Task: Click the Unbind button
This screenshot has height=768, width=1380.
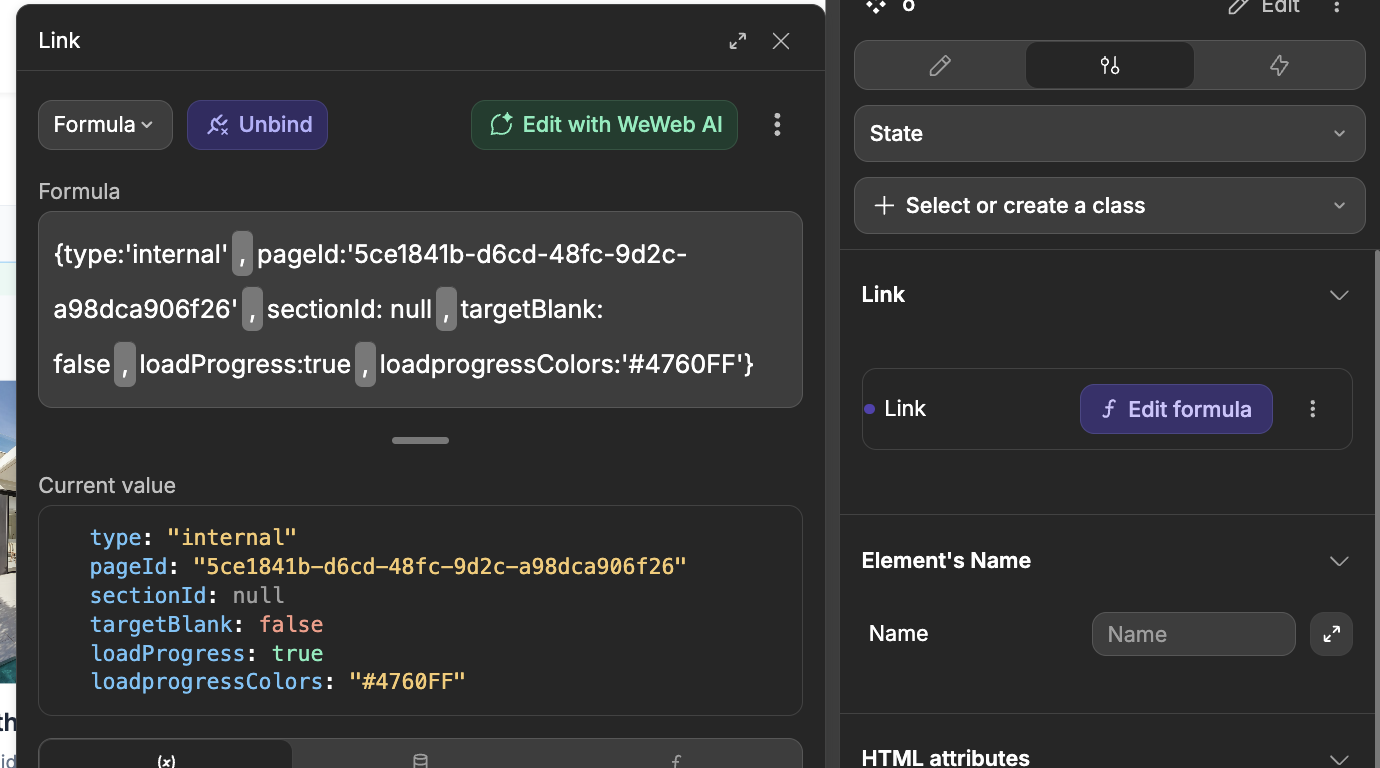Action: point(258,125)
